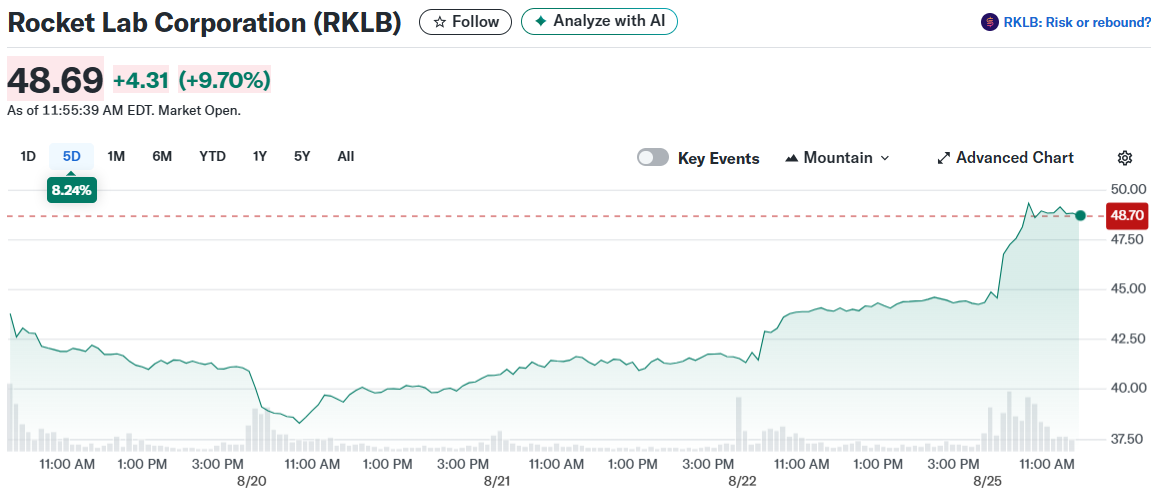Image resolution: width=1152 pixels, height=493 pixels.
Task: Click the 50.00 price axis label
Action: pyautogui.click(x=1126, y=190)
